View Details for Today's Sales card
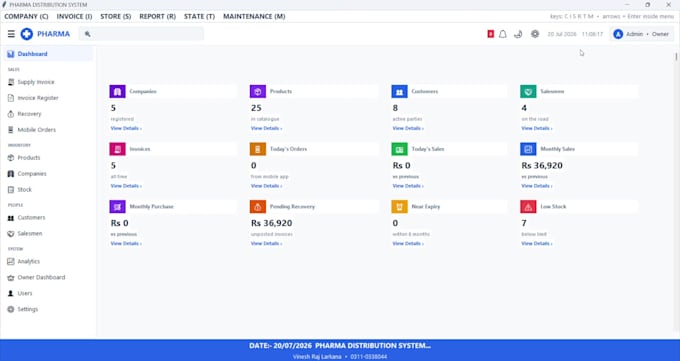This screenshot has height=361, width=680. (x=408, y=186)
